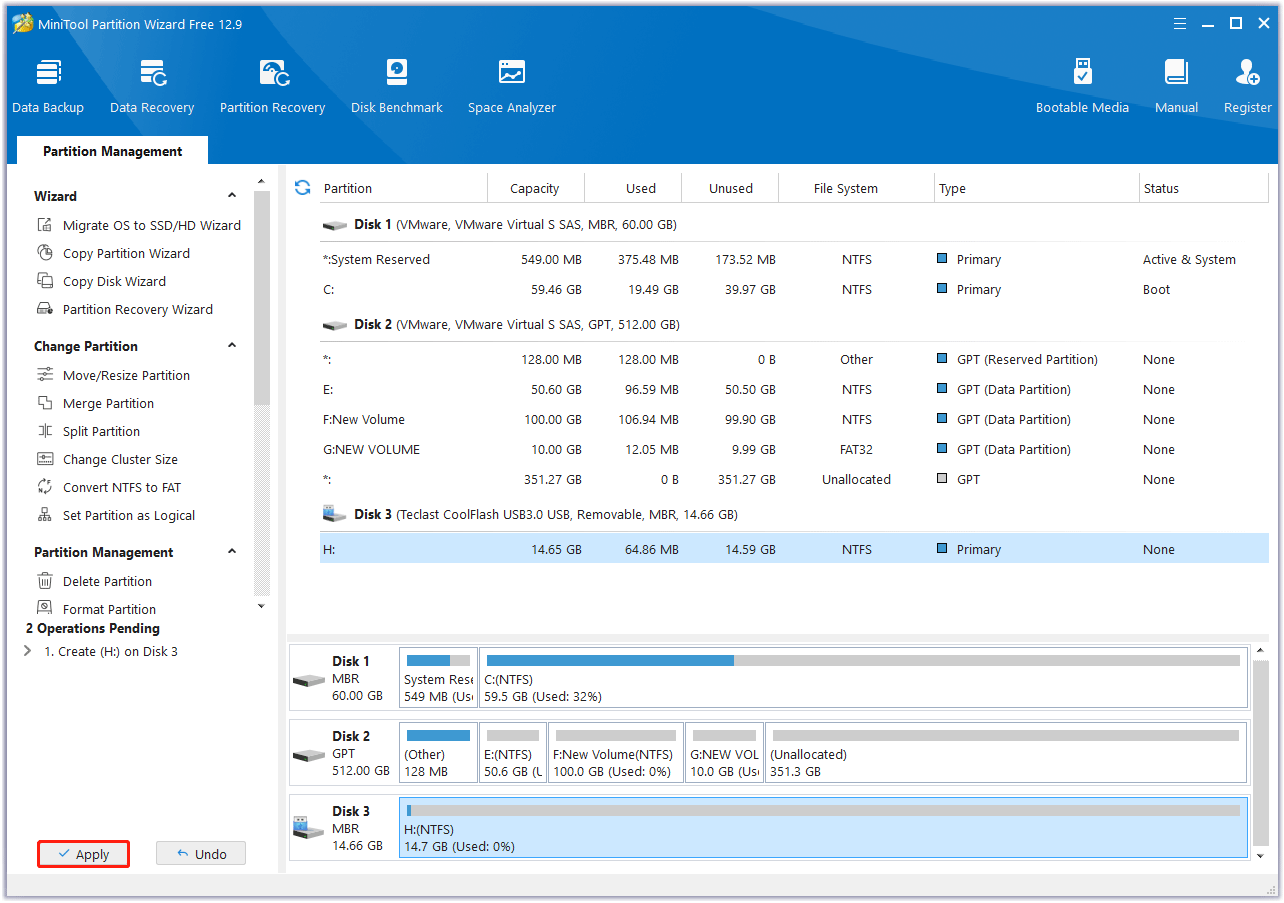Image resolution: width=1284 pixels, height=903 pixels.
Task: Select the G:NEW VOLUME partition row
Action: (x=794, y=449)
